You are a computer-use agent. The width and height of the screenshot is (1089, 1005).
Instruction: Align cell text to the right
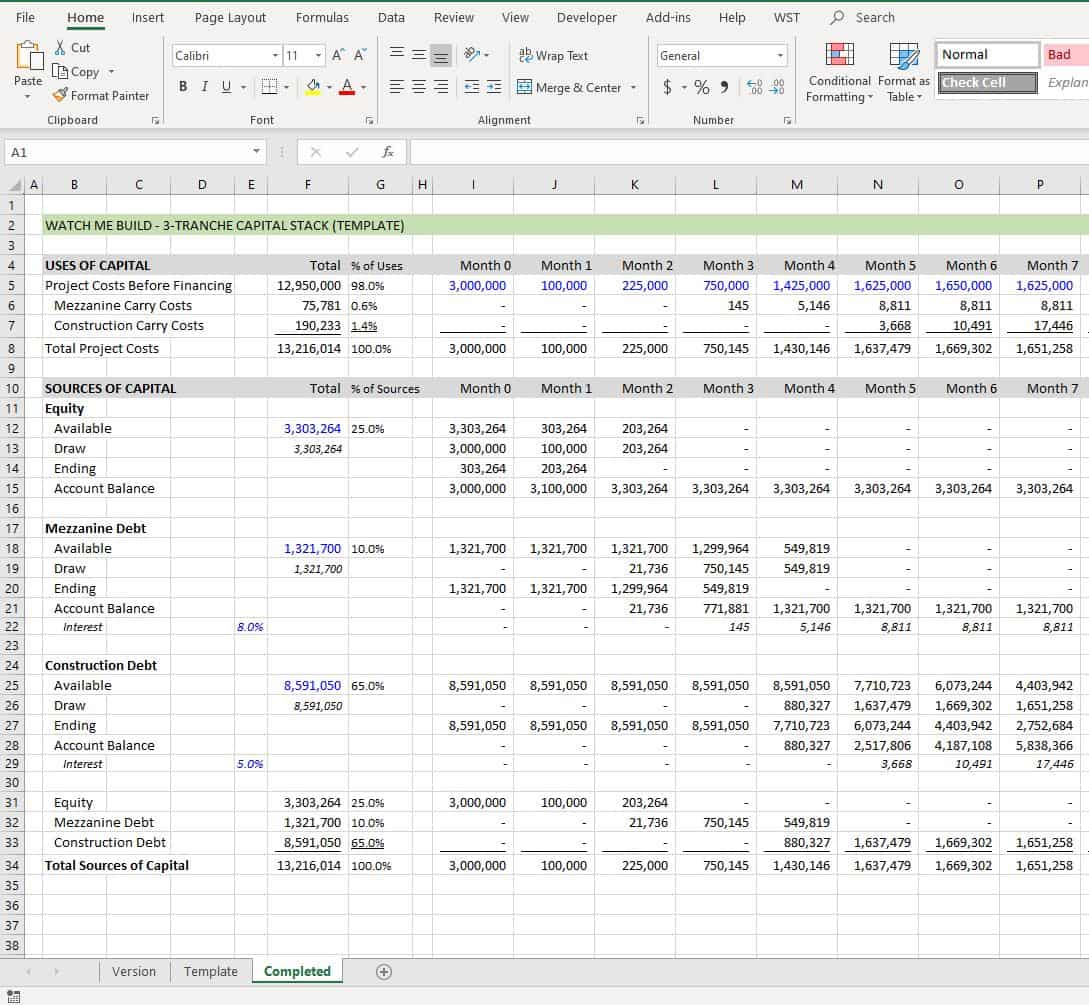click(x=441, y=87)
